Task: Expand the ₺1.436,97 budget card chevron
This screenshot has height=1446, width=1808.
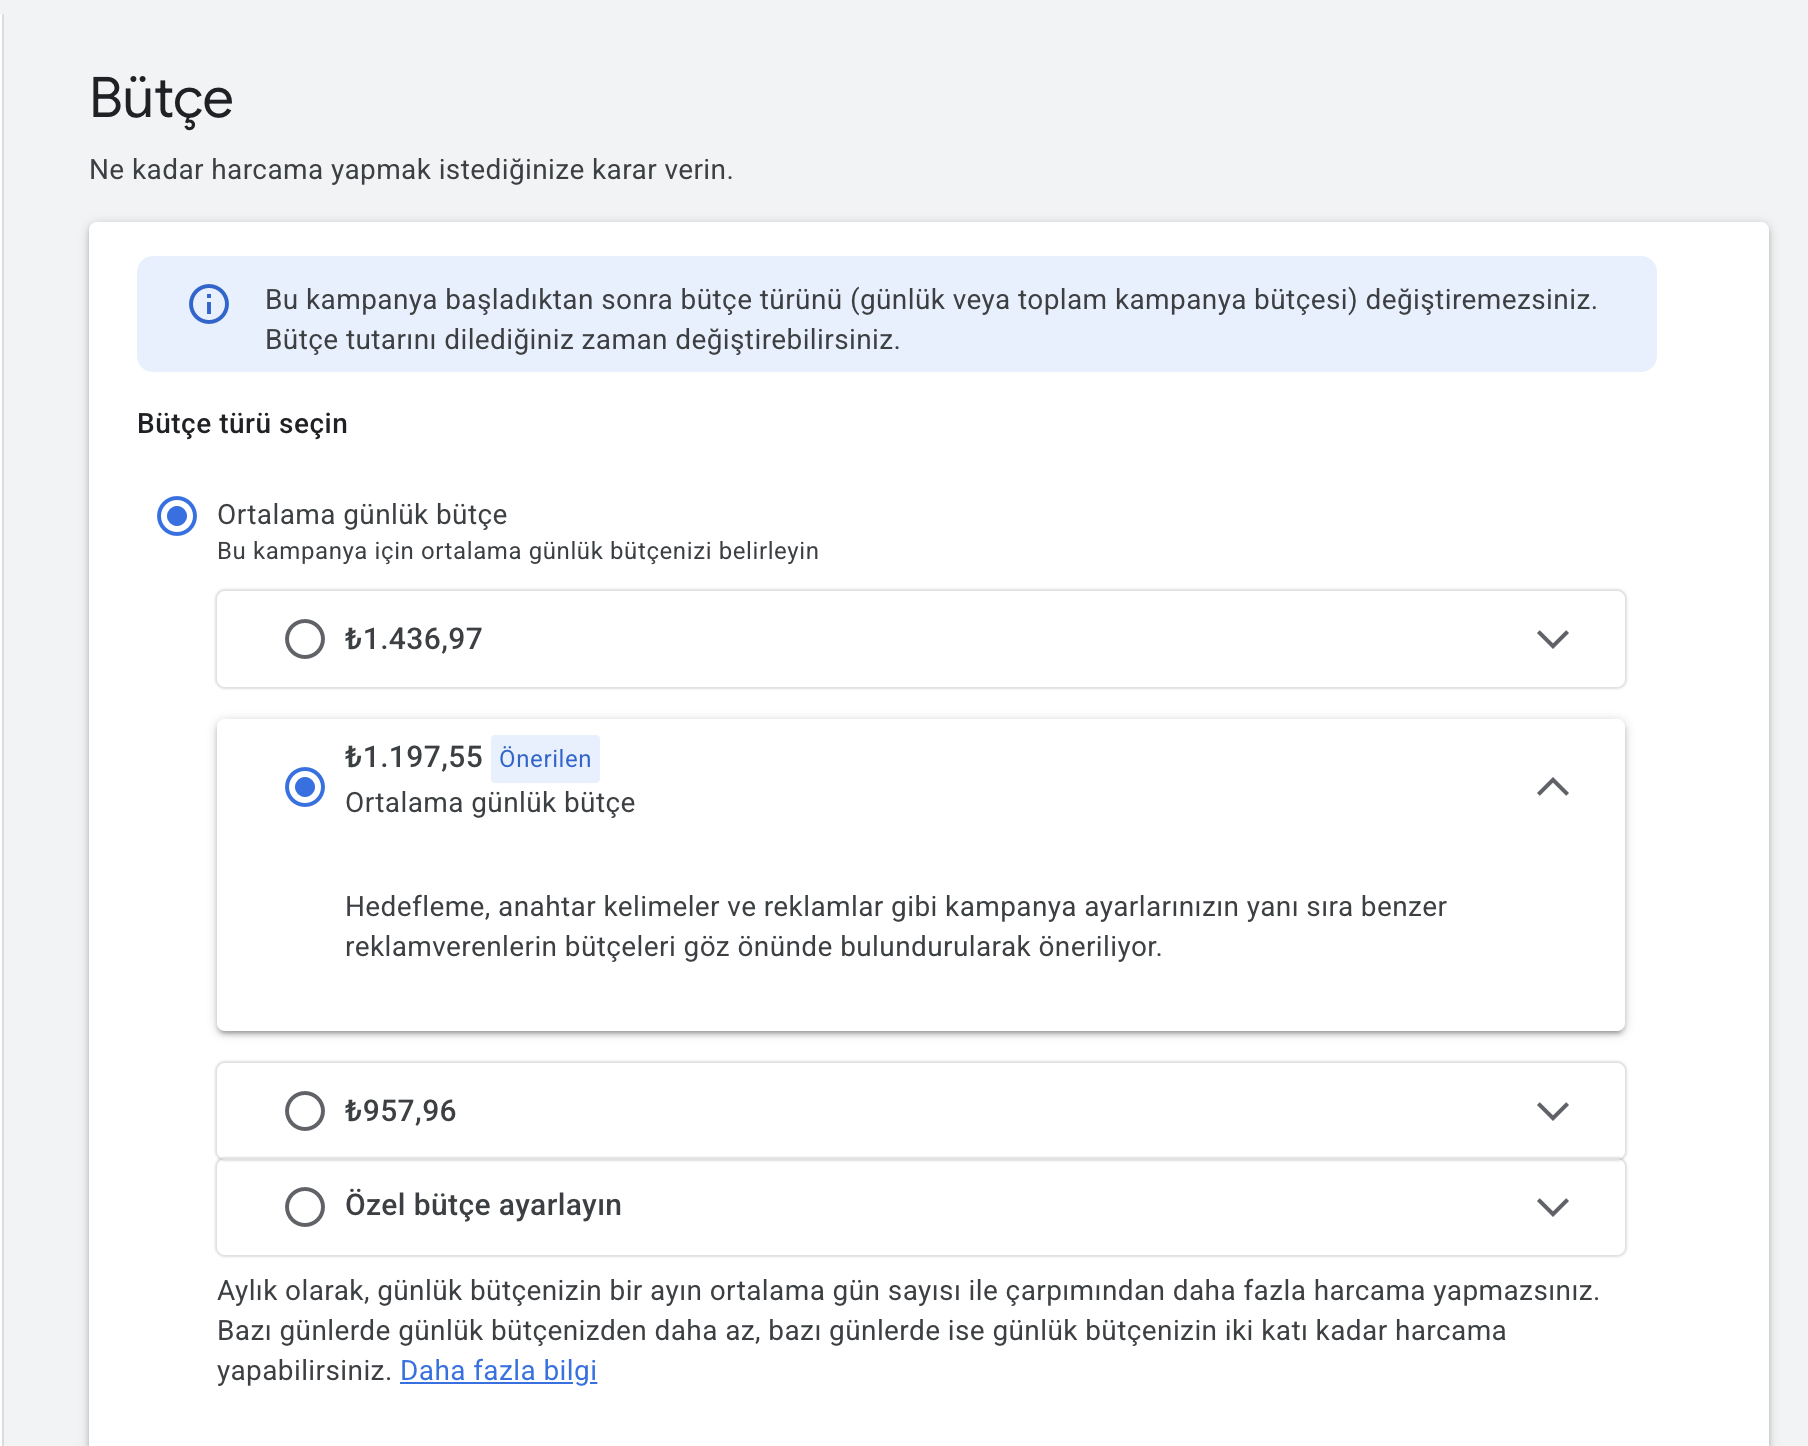Action: (1552, 639)
